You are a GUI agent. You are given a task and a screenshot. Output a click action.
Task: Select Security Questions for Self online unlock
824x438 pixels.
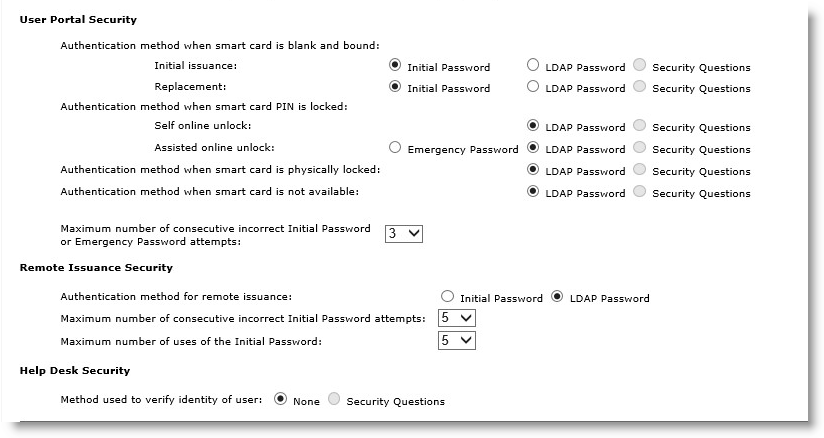click(640, 125)
